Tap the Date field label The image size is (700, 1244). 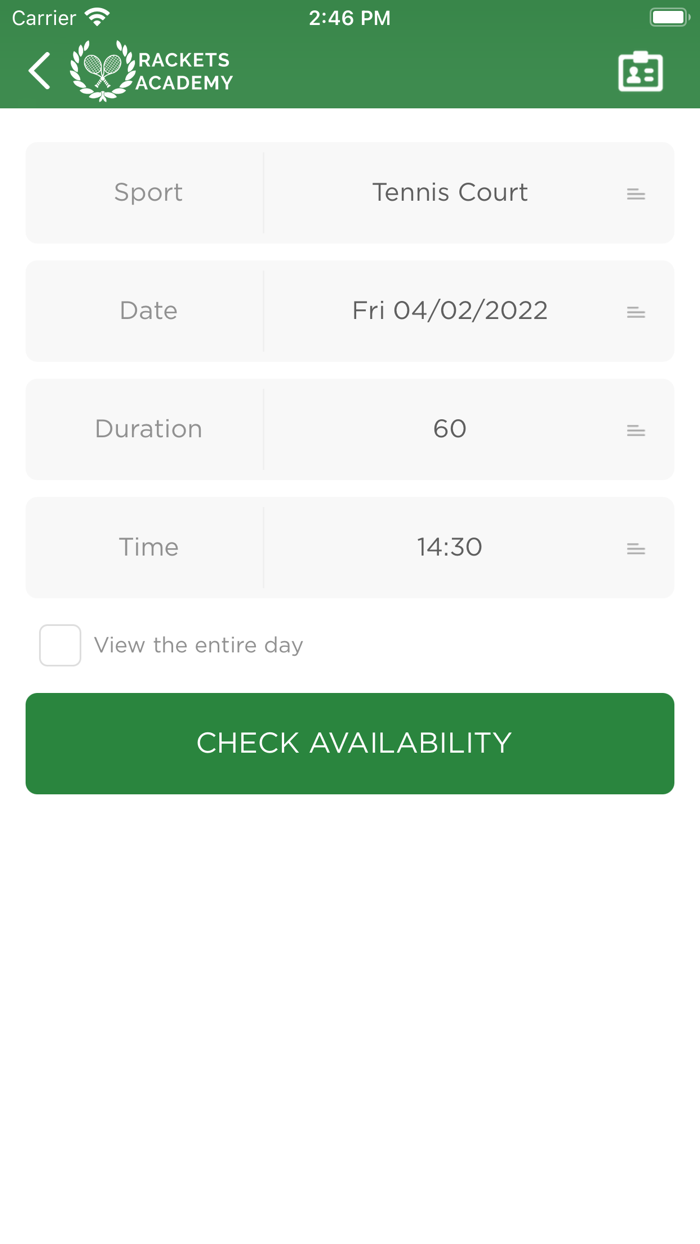(x=148, y=311)
